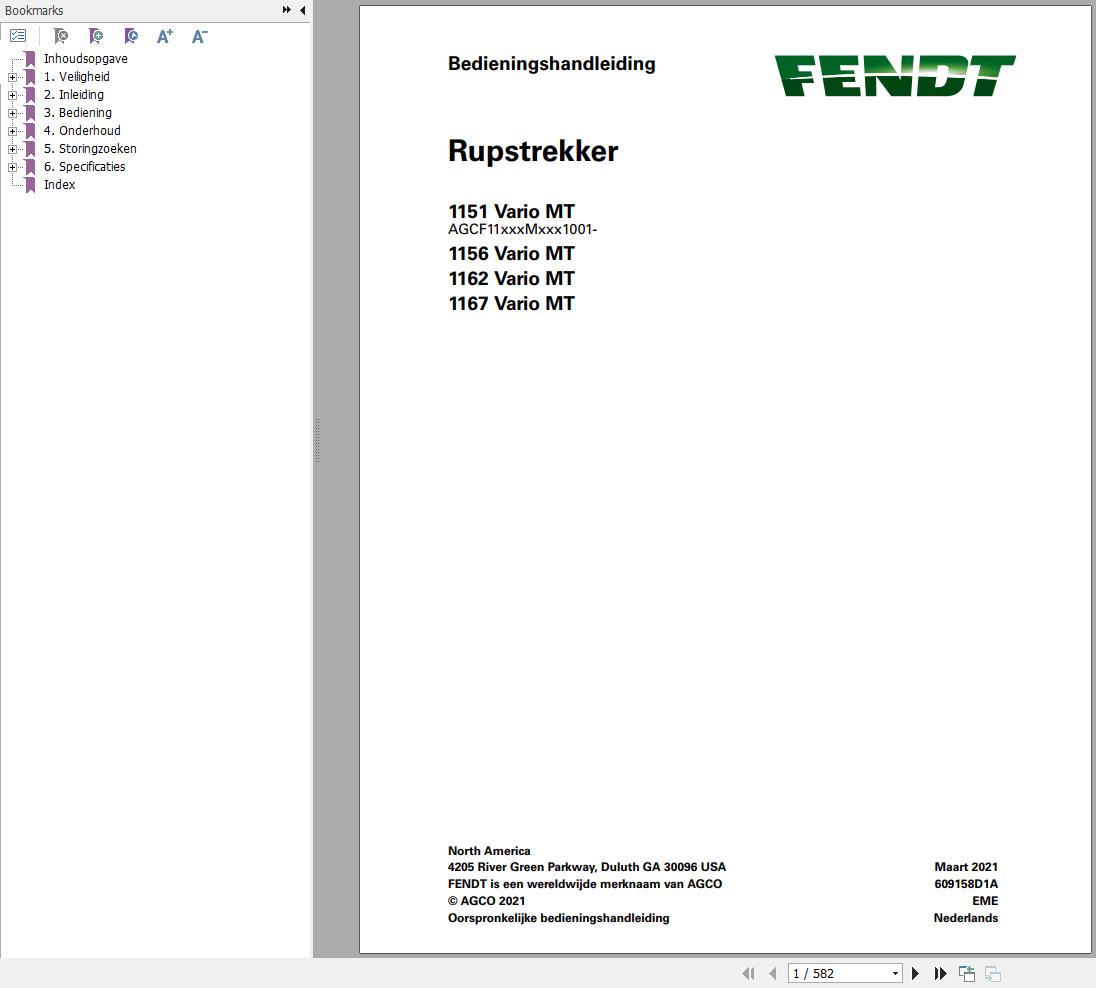Expand the 6. Specificaties bookmark
The height and width of the screenshot is (988, 1096).
13,167
